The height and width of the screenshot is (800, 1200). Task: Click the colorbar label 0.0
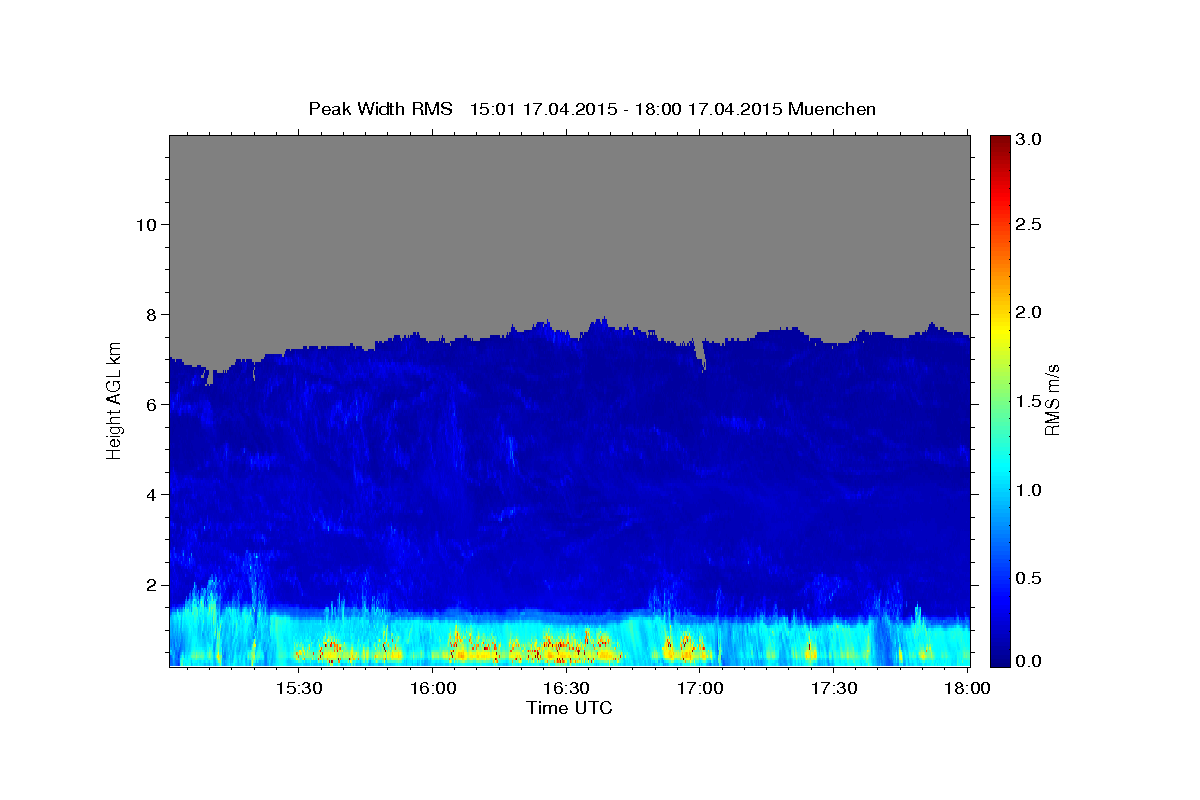1030,661
